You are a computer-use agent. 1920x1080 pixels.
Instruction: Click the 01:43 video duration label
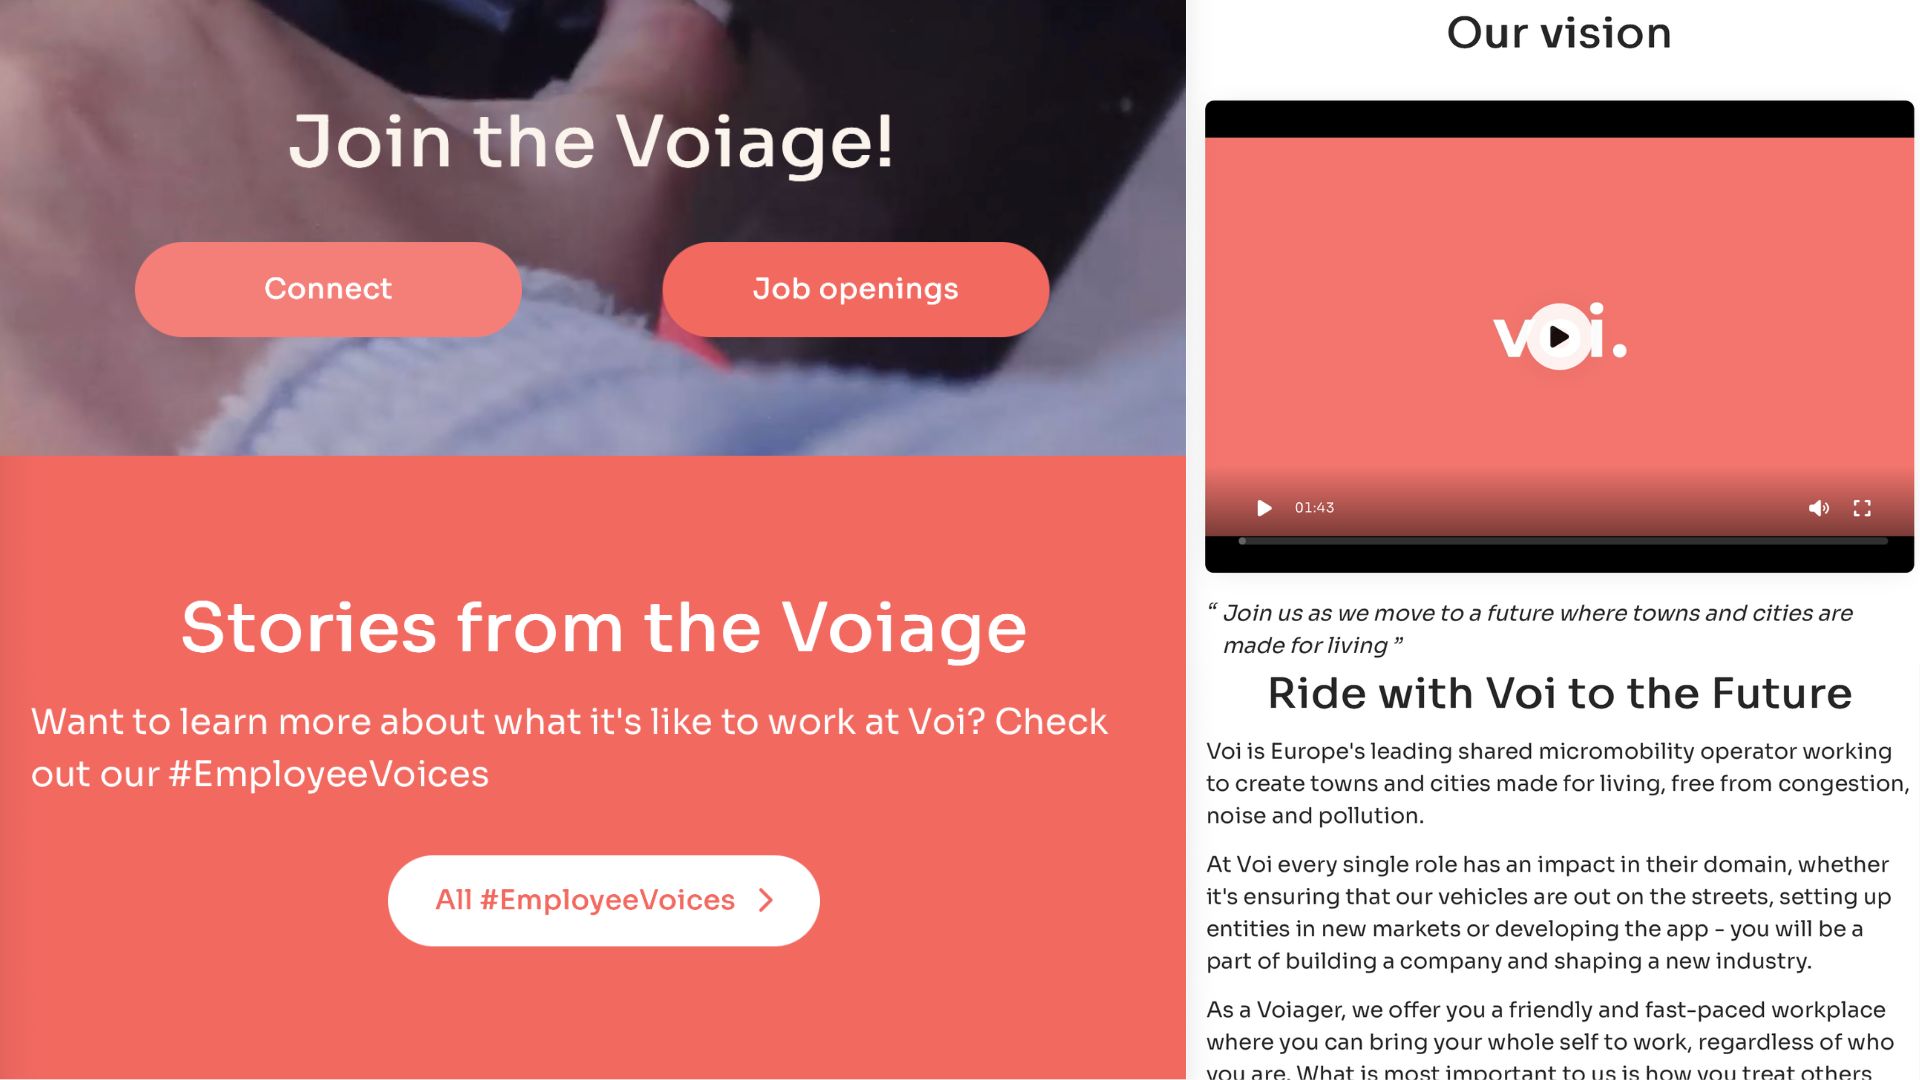pos(1314,508)
